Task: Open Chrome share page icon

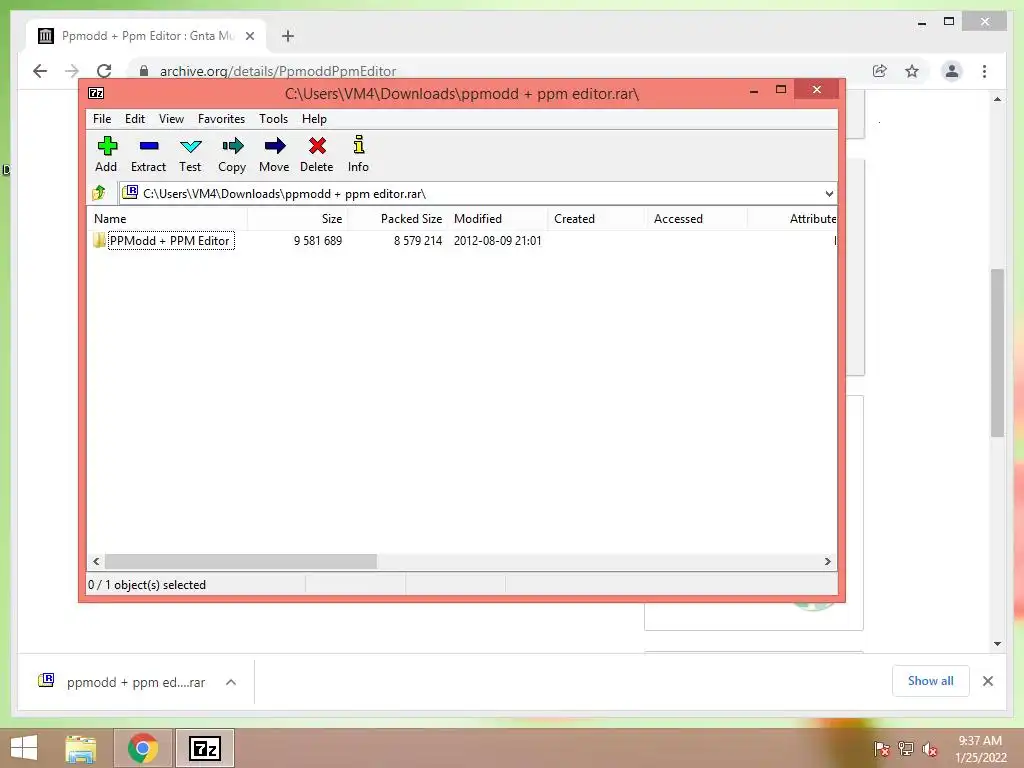Action: [880, 71]
